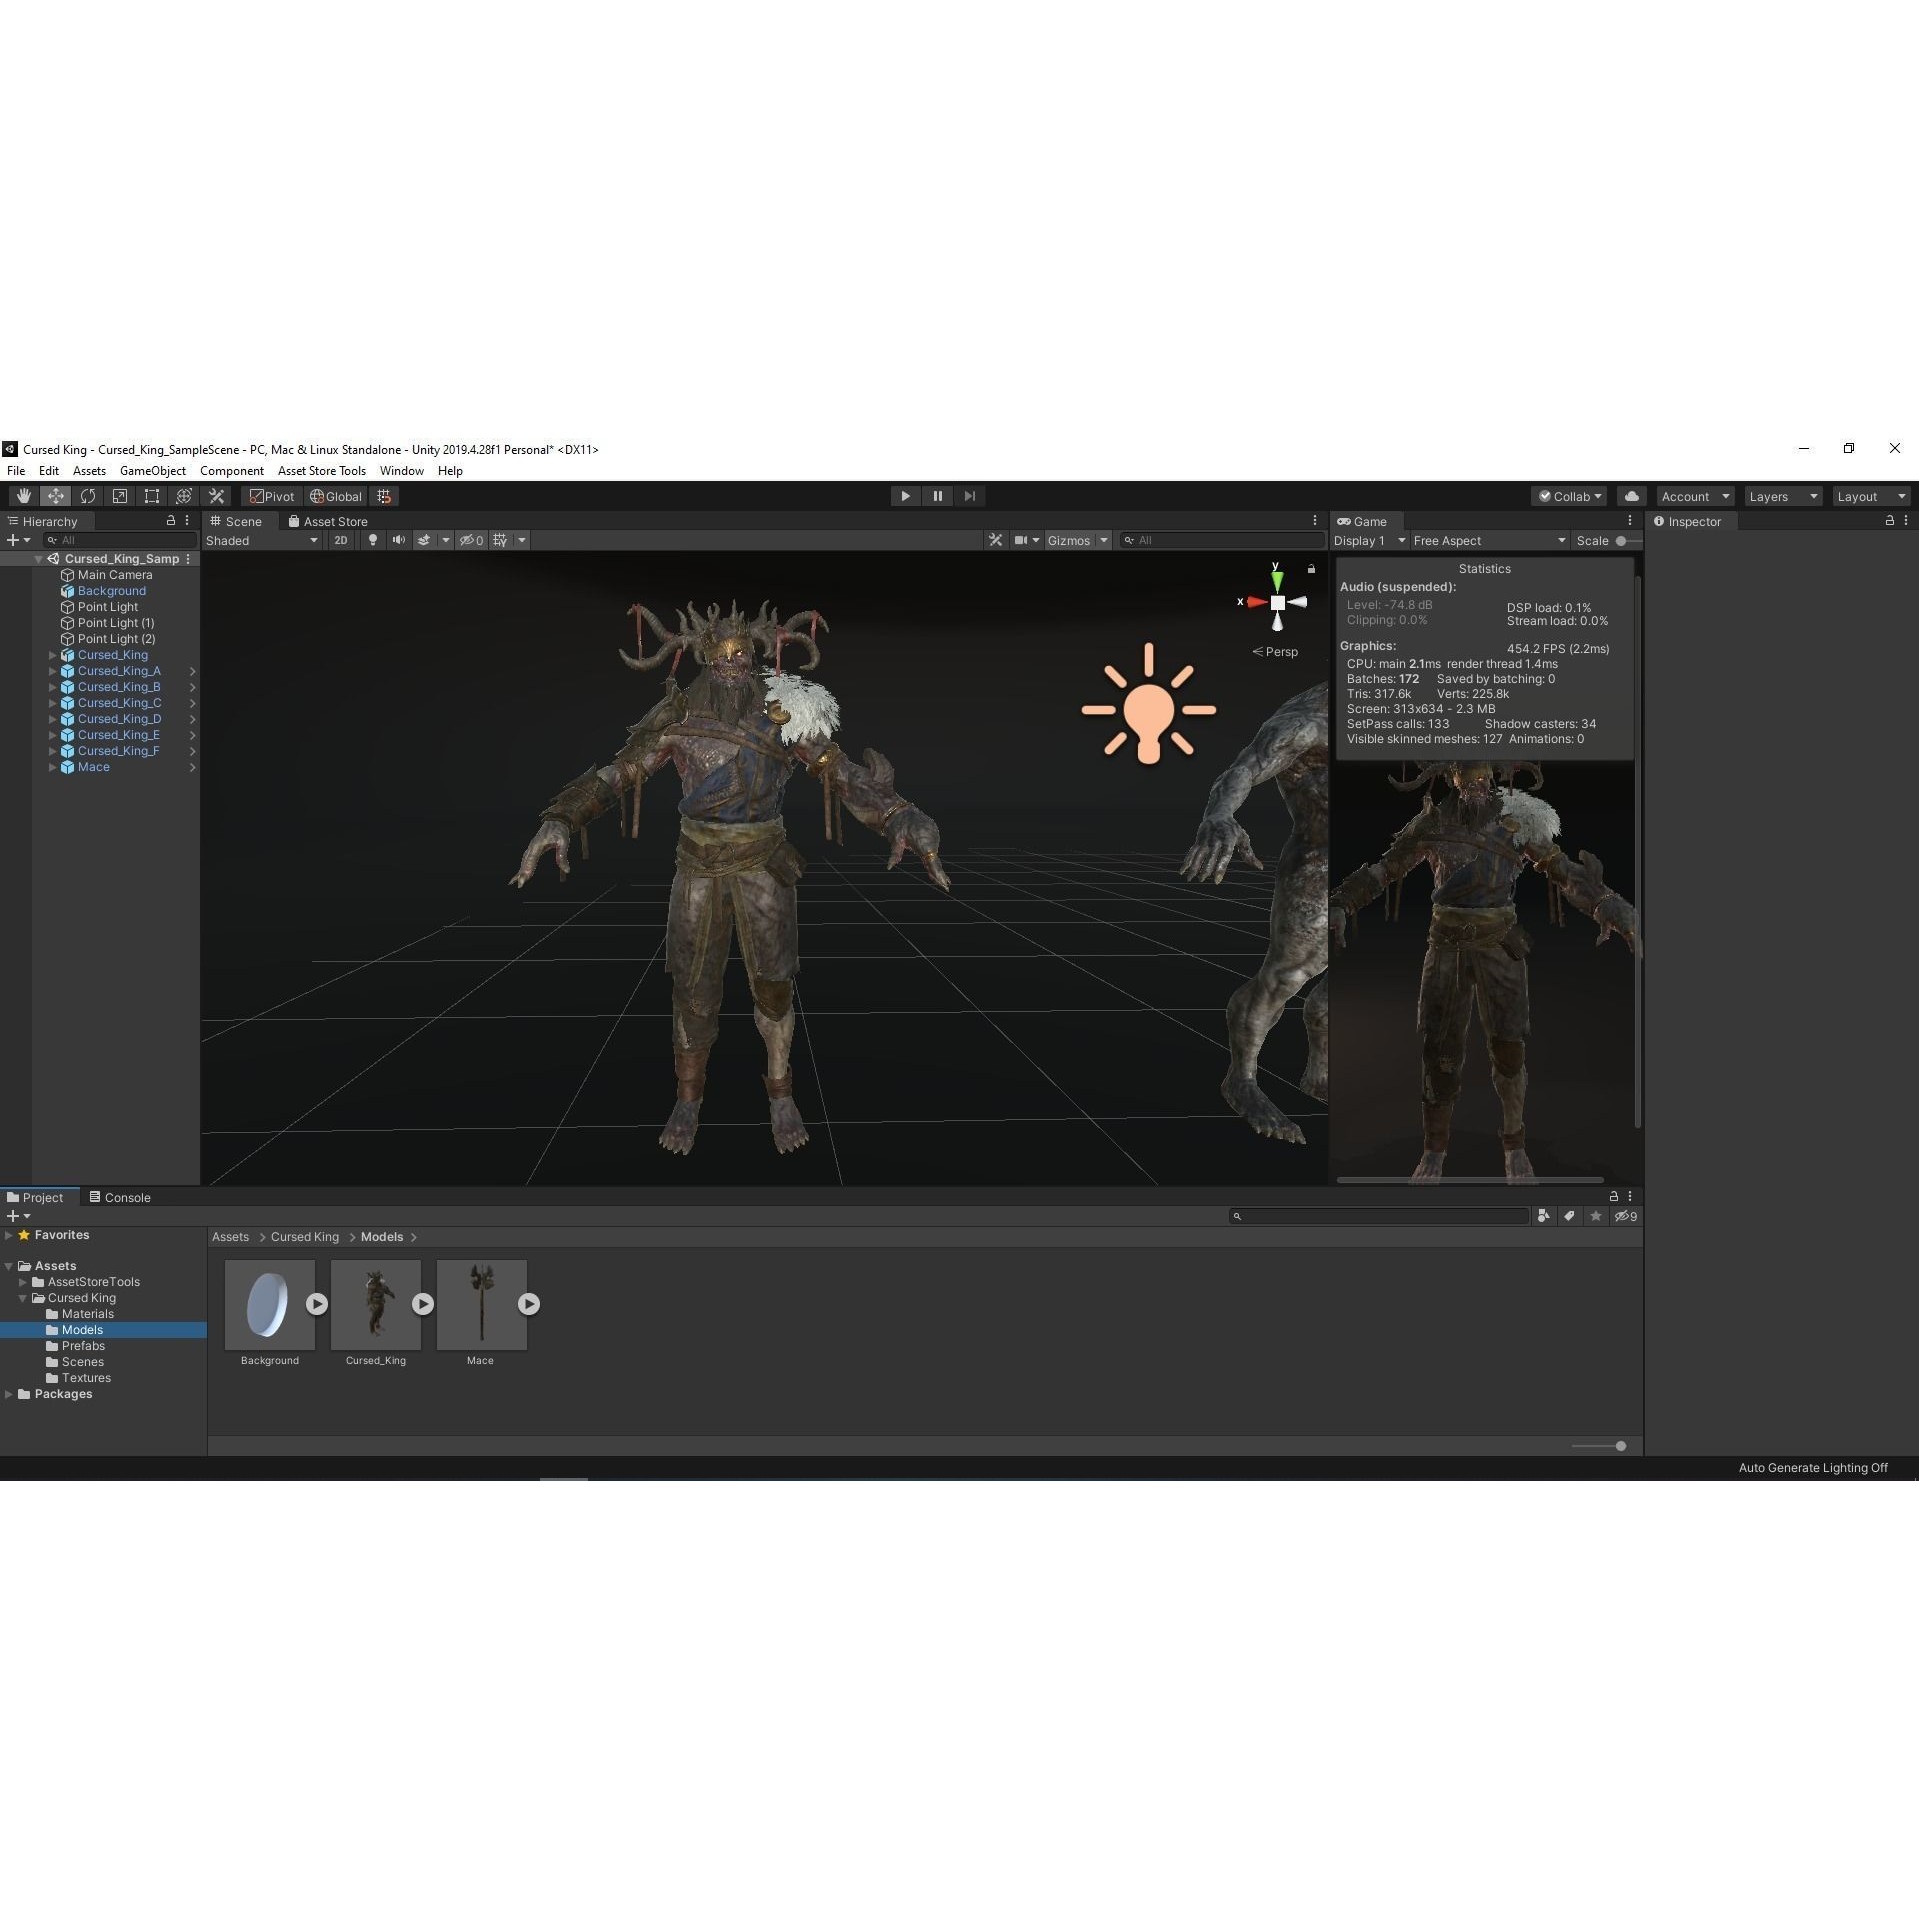This screenshot has width=1919, height=1919.
Task: Click the scene grid visibility icon
Action: tap(499, 540)
